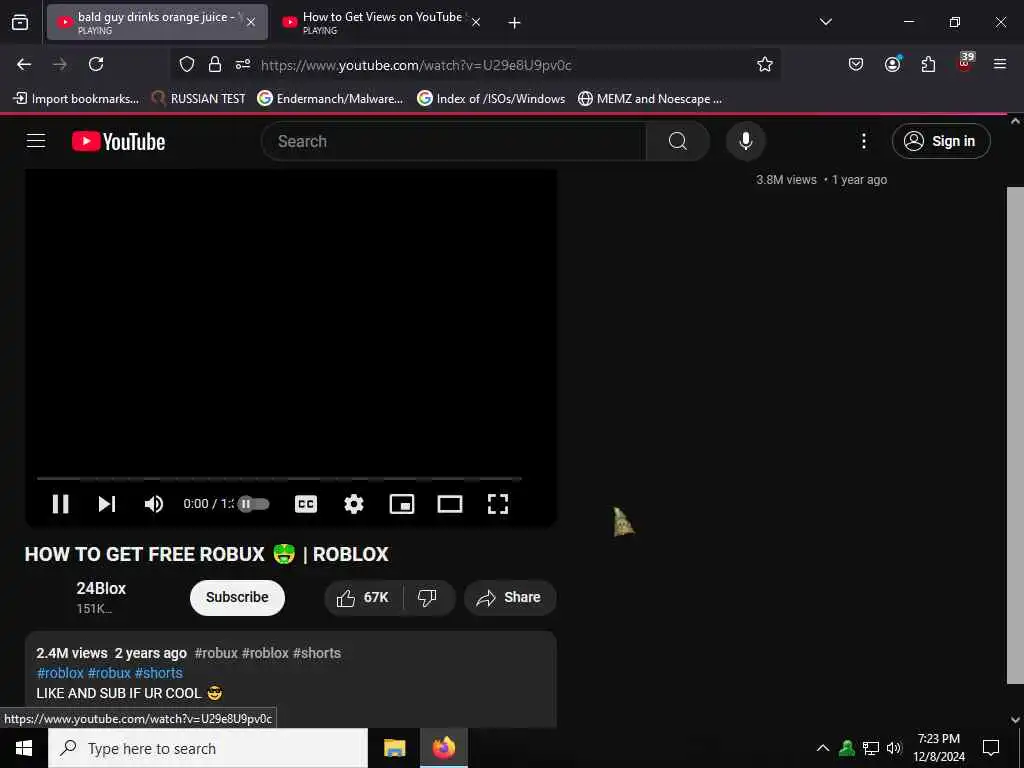Subscribe to the 24Blox channel

237,598
